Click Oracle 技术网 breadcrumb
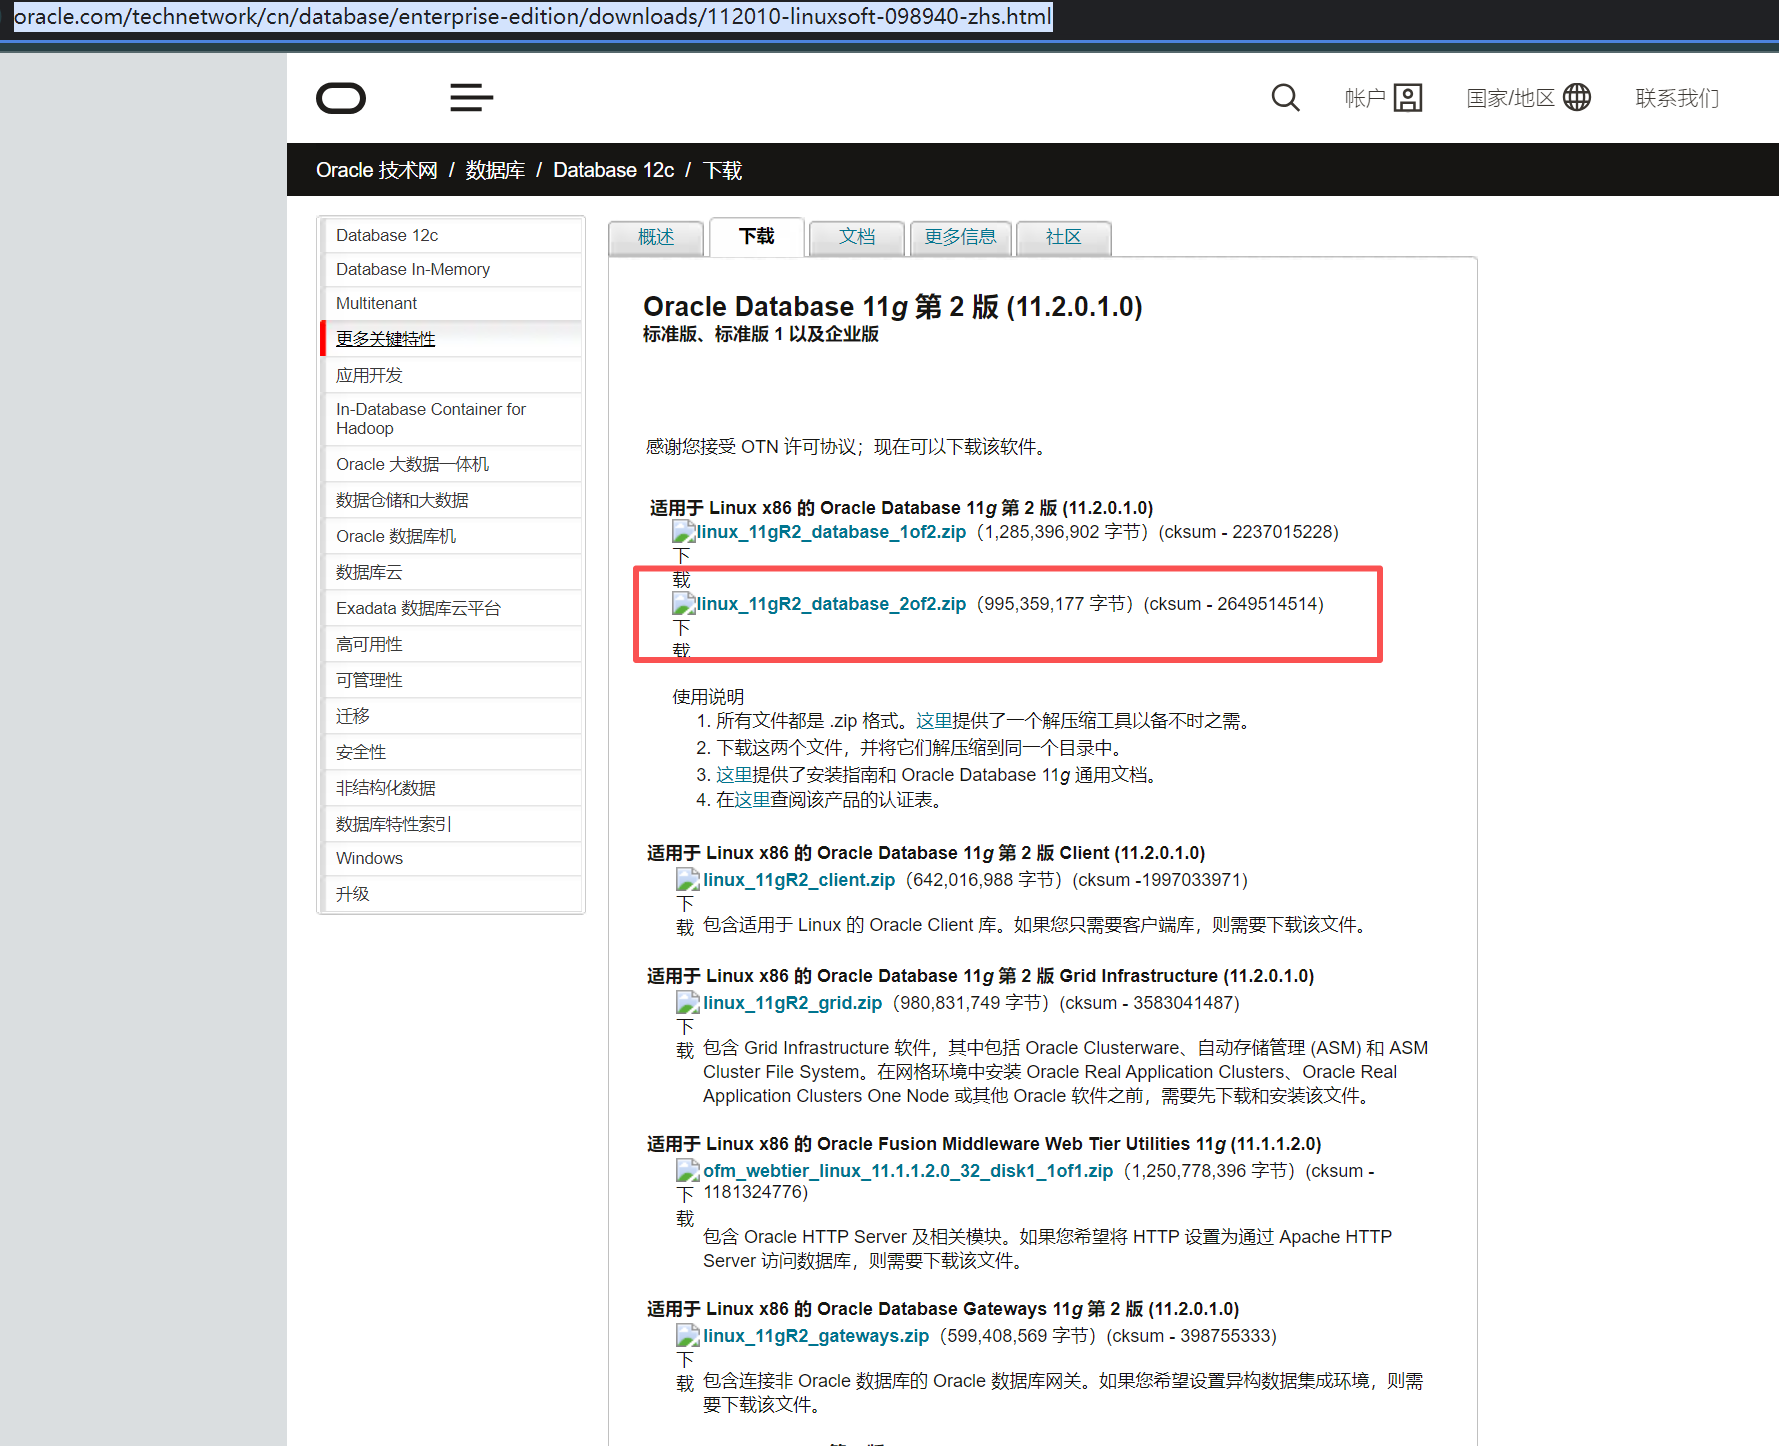Screen dimensions: 1779x1446 [x=377, y=170]
